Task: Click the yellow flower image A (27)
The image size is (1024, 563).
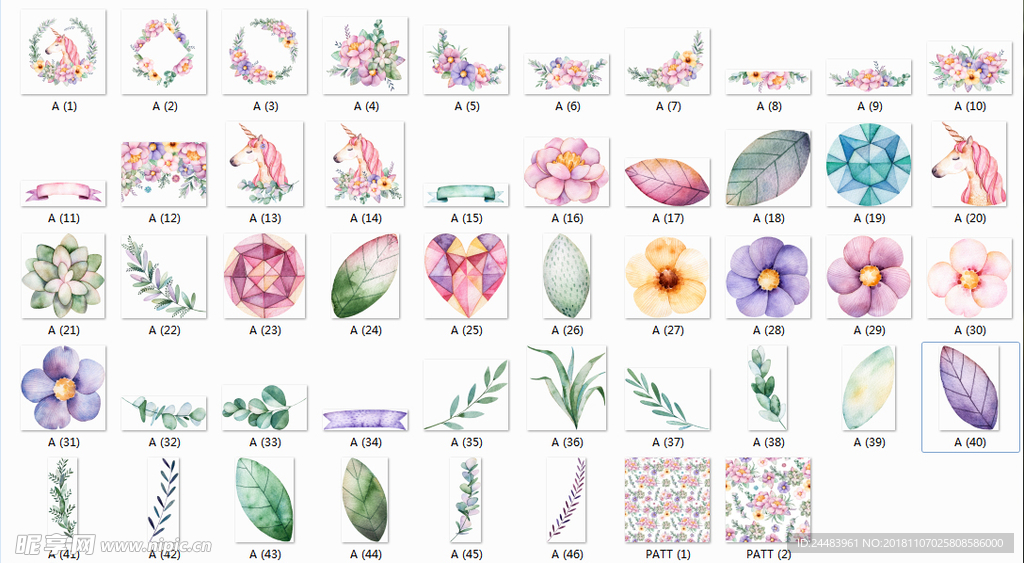Action: pos(667,278)
